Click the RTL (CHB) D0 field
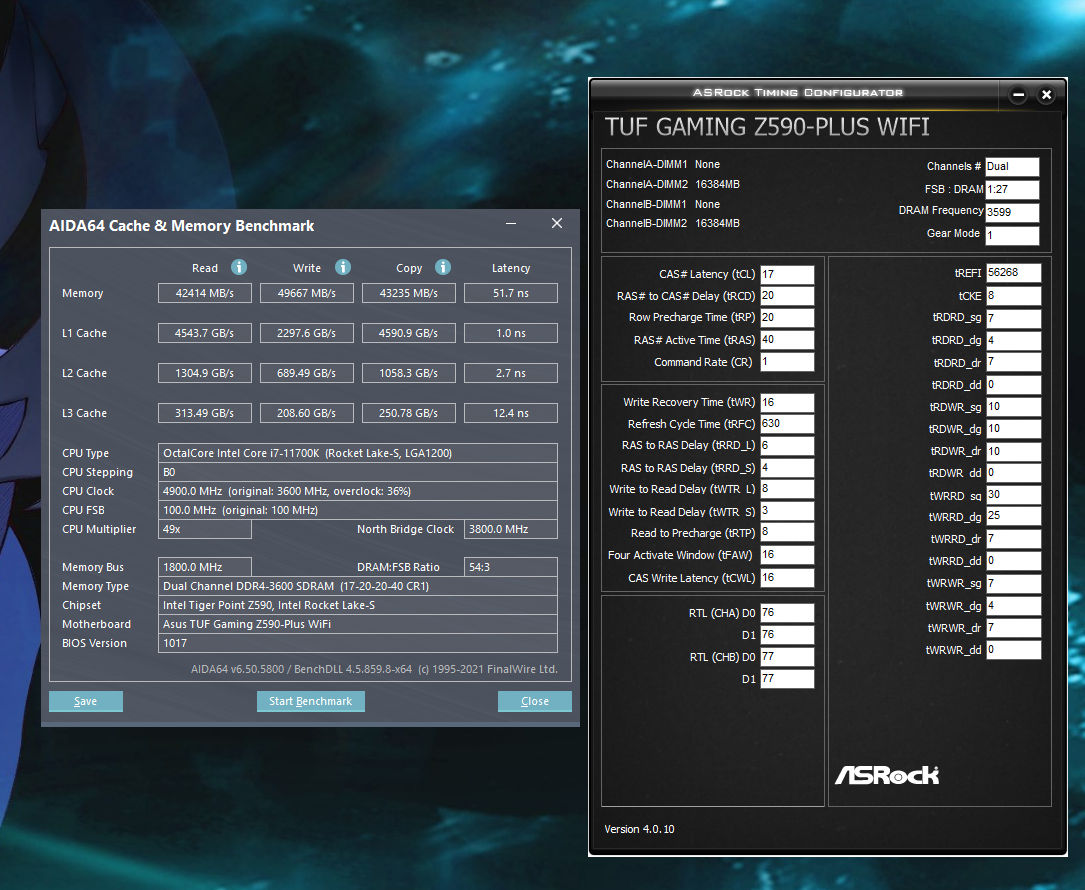This screenshot has width=1085, height=890. (x=787, y=657)
